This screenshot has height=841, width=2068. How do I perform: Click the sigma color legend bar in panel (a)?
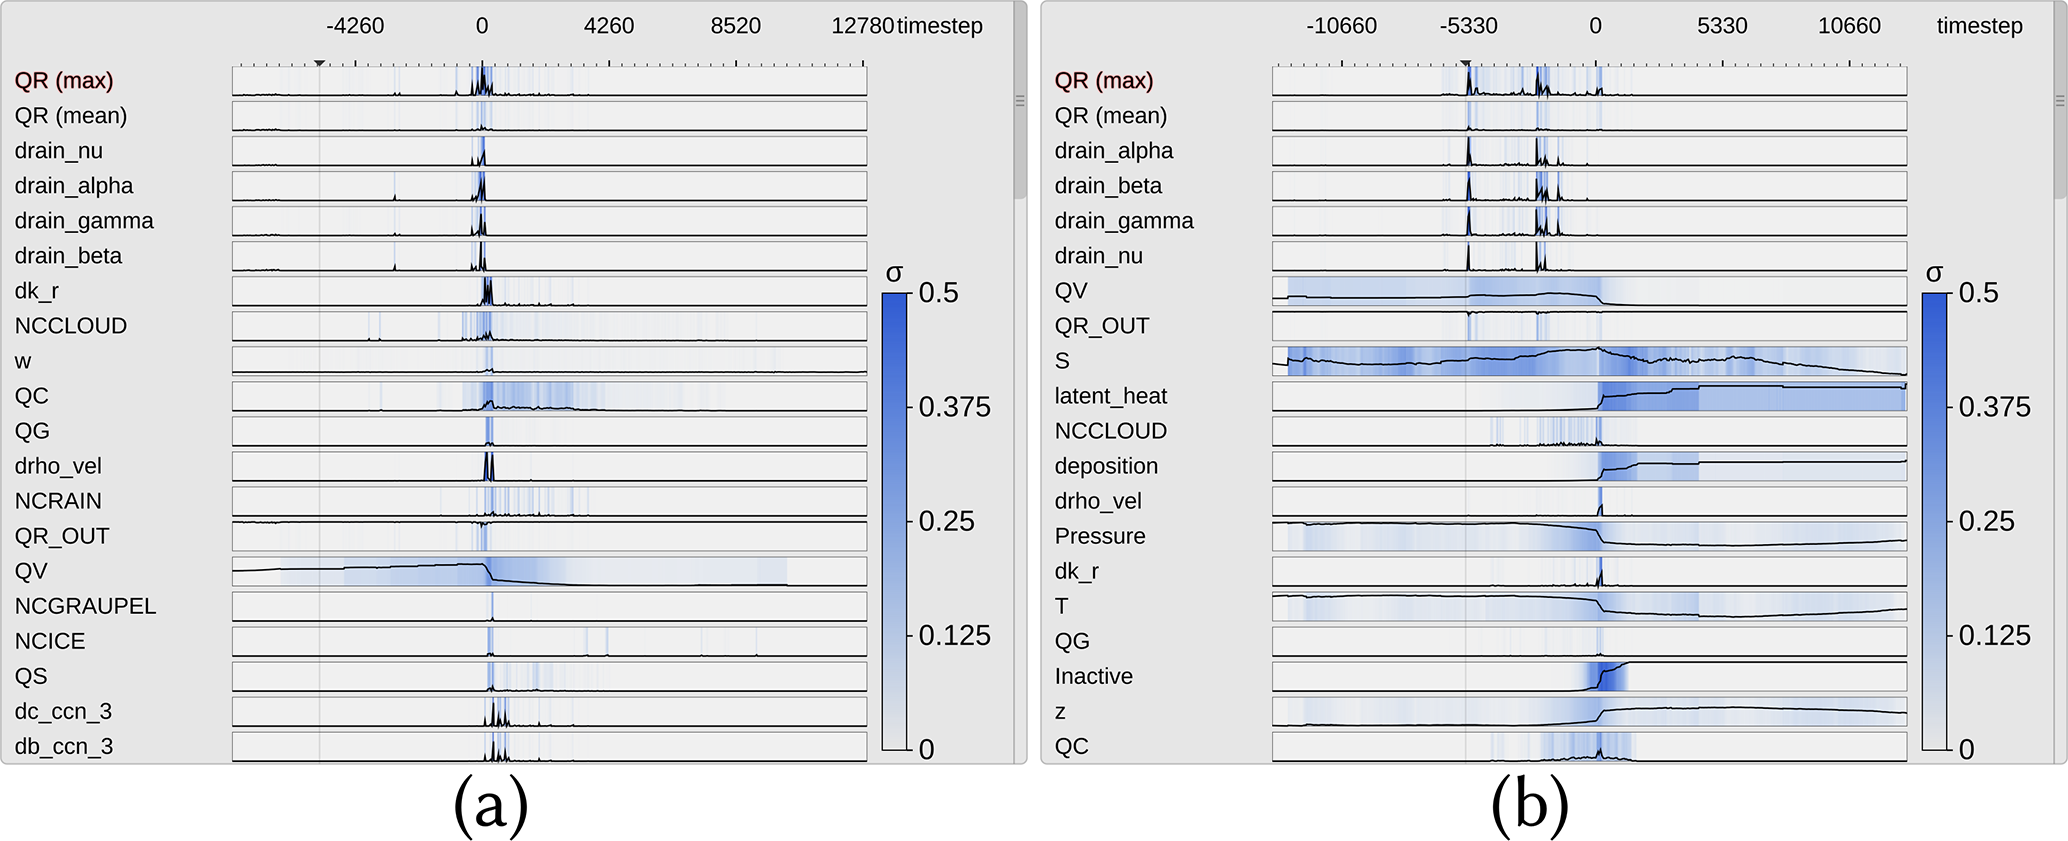tap(894, 520)
